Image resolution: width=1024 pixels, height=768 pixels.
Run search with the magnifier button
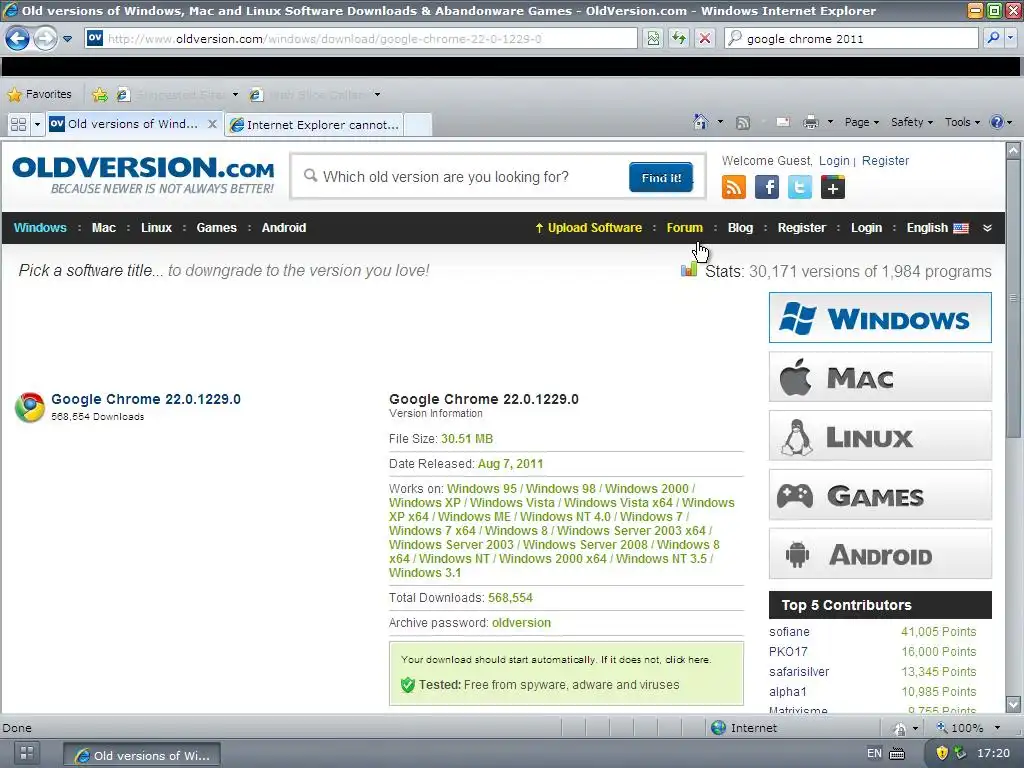(993, 39)
